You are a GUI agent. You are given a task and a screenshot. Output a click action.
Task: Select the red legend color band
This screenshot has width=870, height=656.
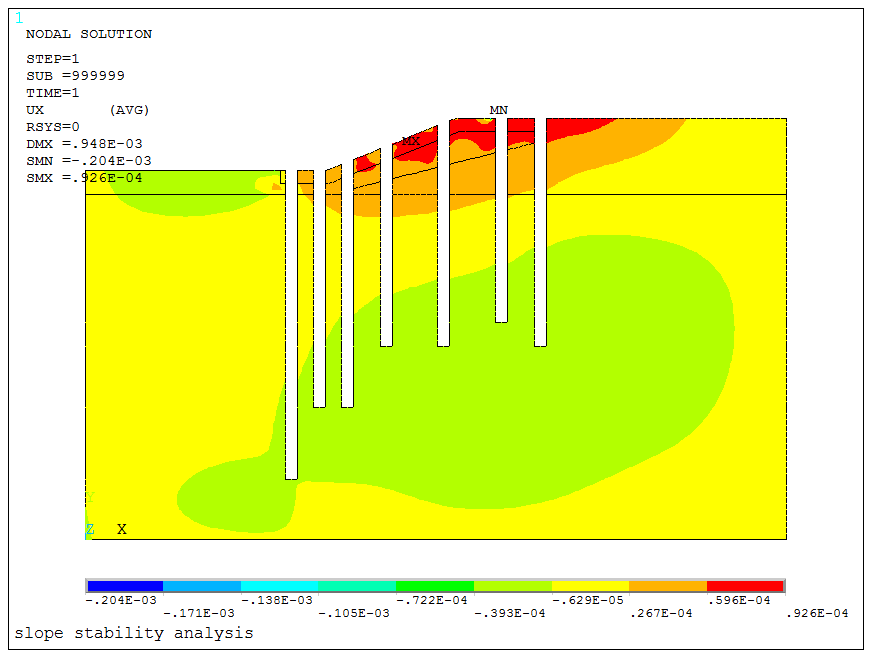744,586
